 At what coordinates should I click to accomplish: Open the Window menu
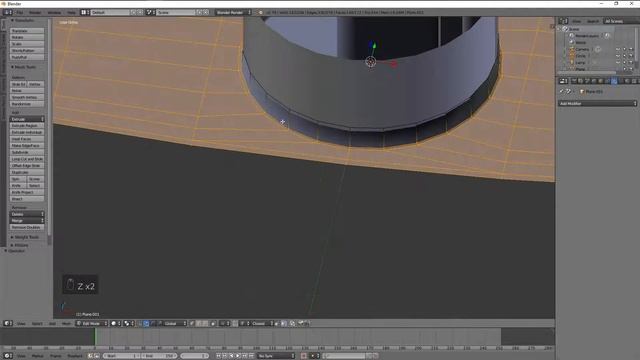coord(54,12)
